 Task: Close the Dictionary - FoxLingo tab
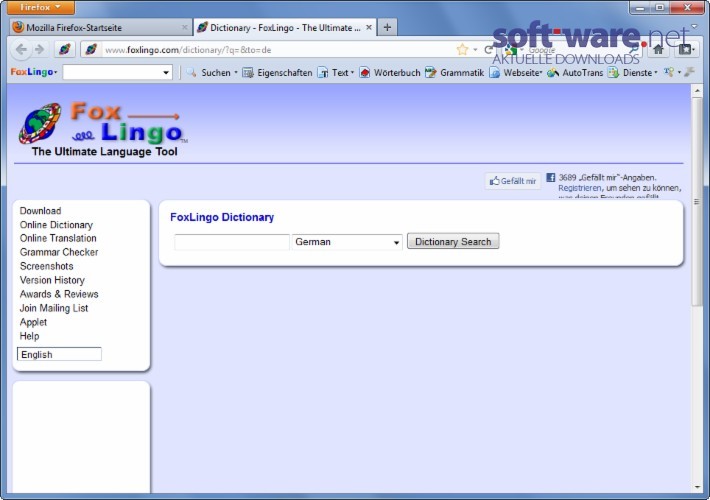point(369,27)
